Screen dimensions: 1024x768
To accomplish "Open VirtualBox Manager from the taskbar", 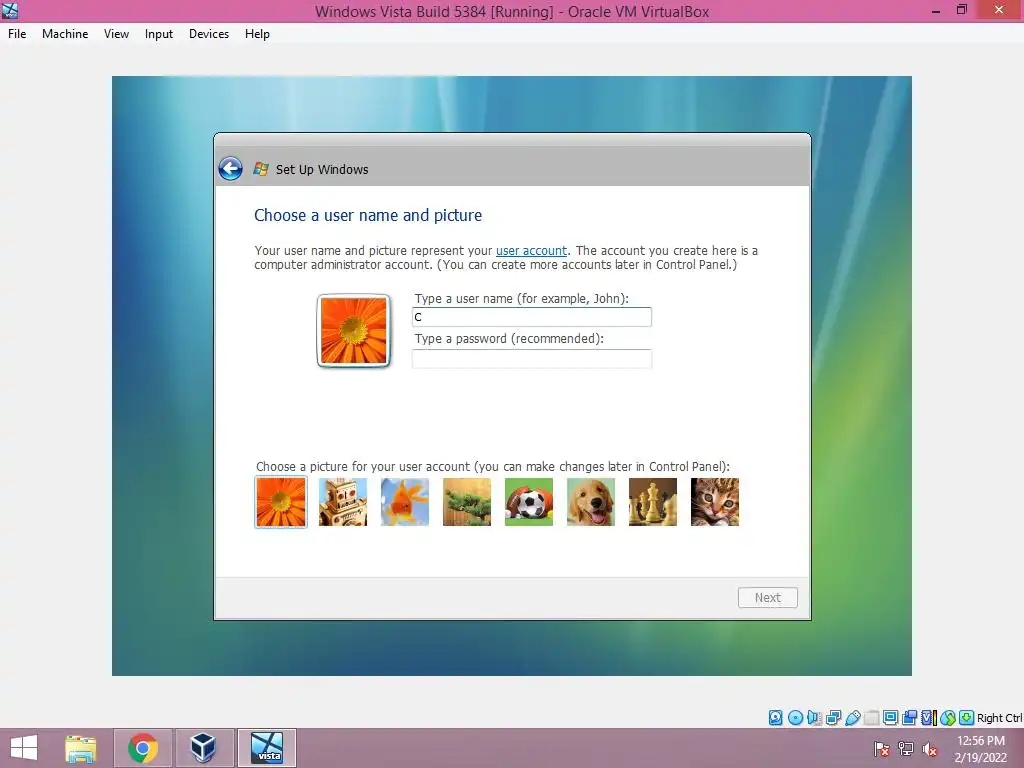I will [x=203, y=748].
